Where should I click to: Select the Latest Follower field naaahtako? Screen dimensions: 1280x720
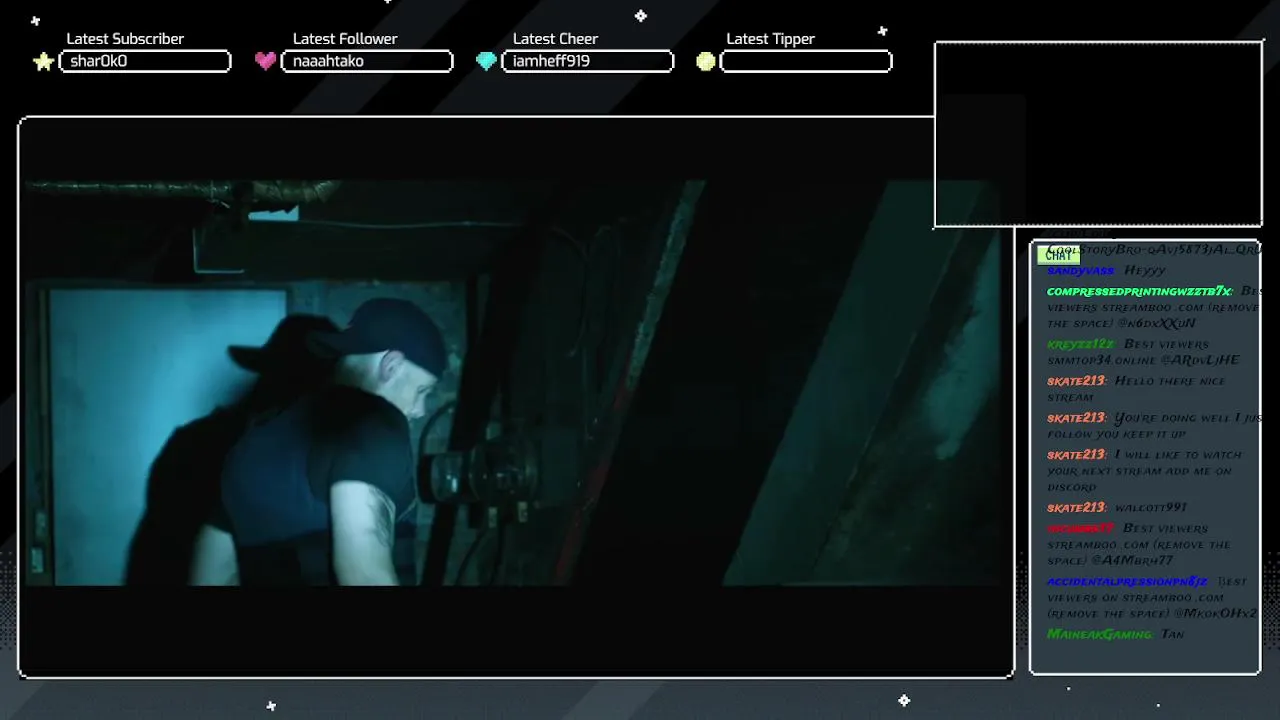click(367, 61)
